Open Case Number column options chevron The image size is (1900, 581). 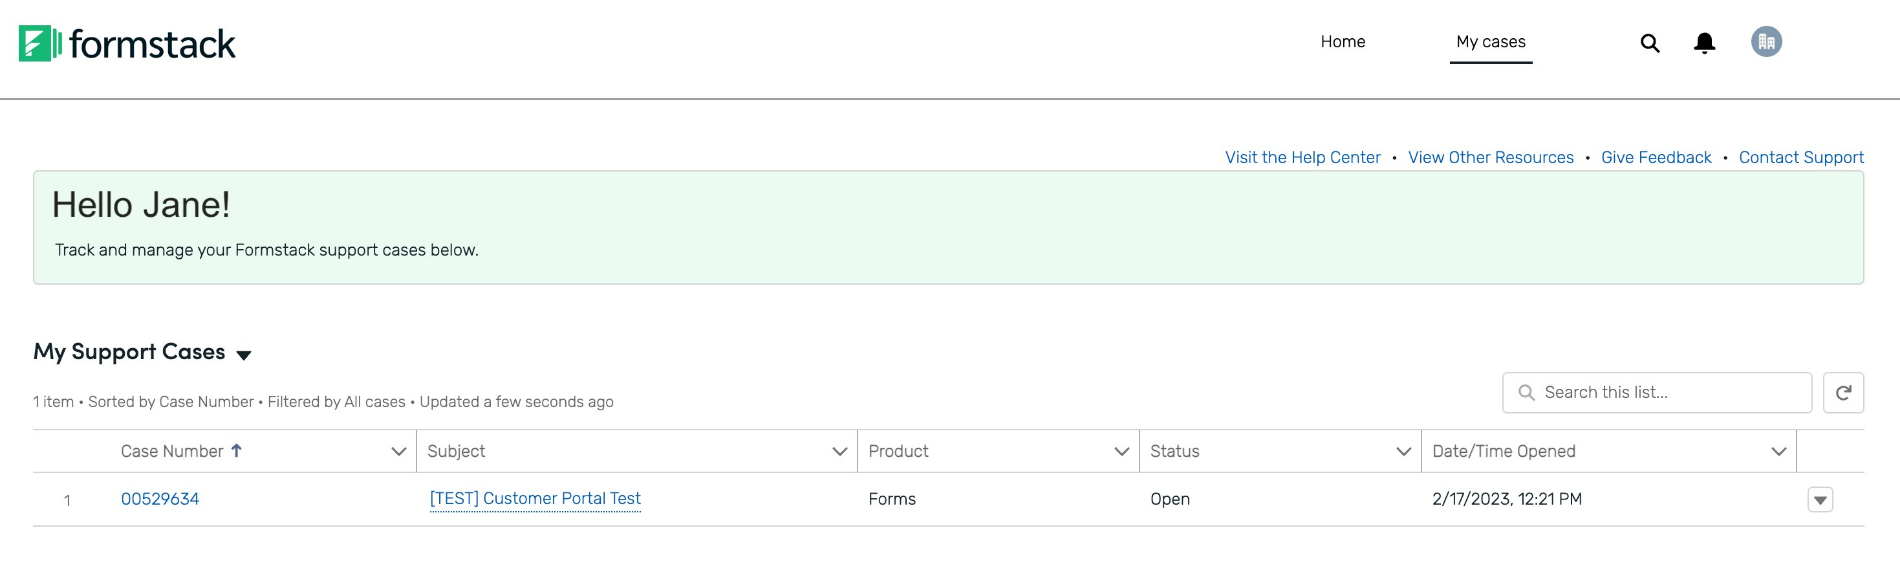(399, 452)
